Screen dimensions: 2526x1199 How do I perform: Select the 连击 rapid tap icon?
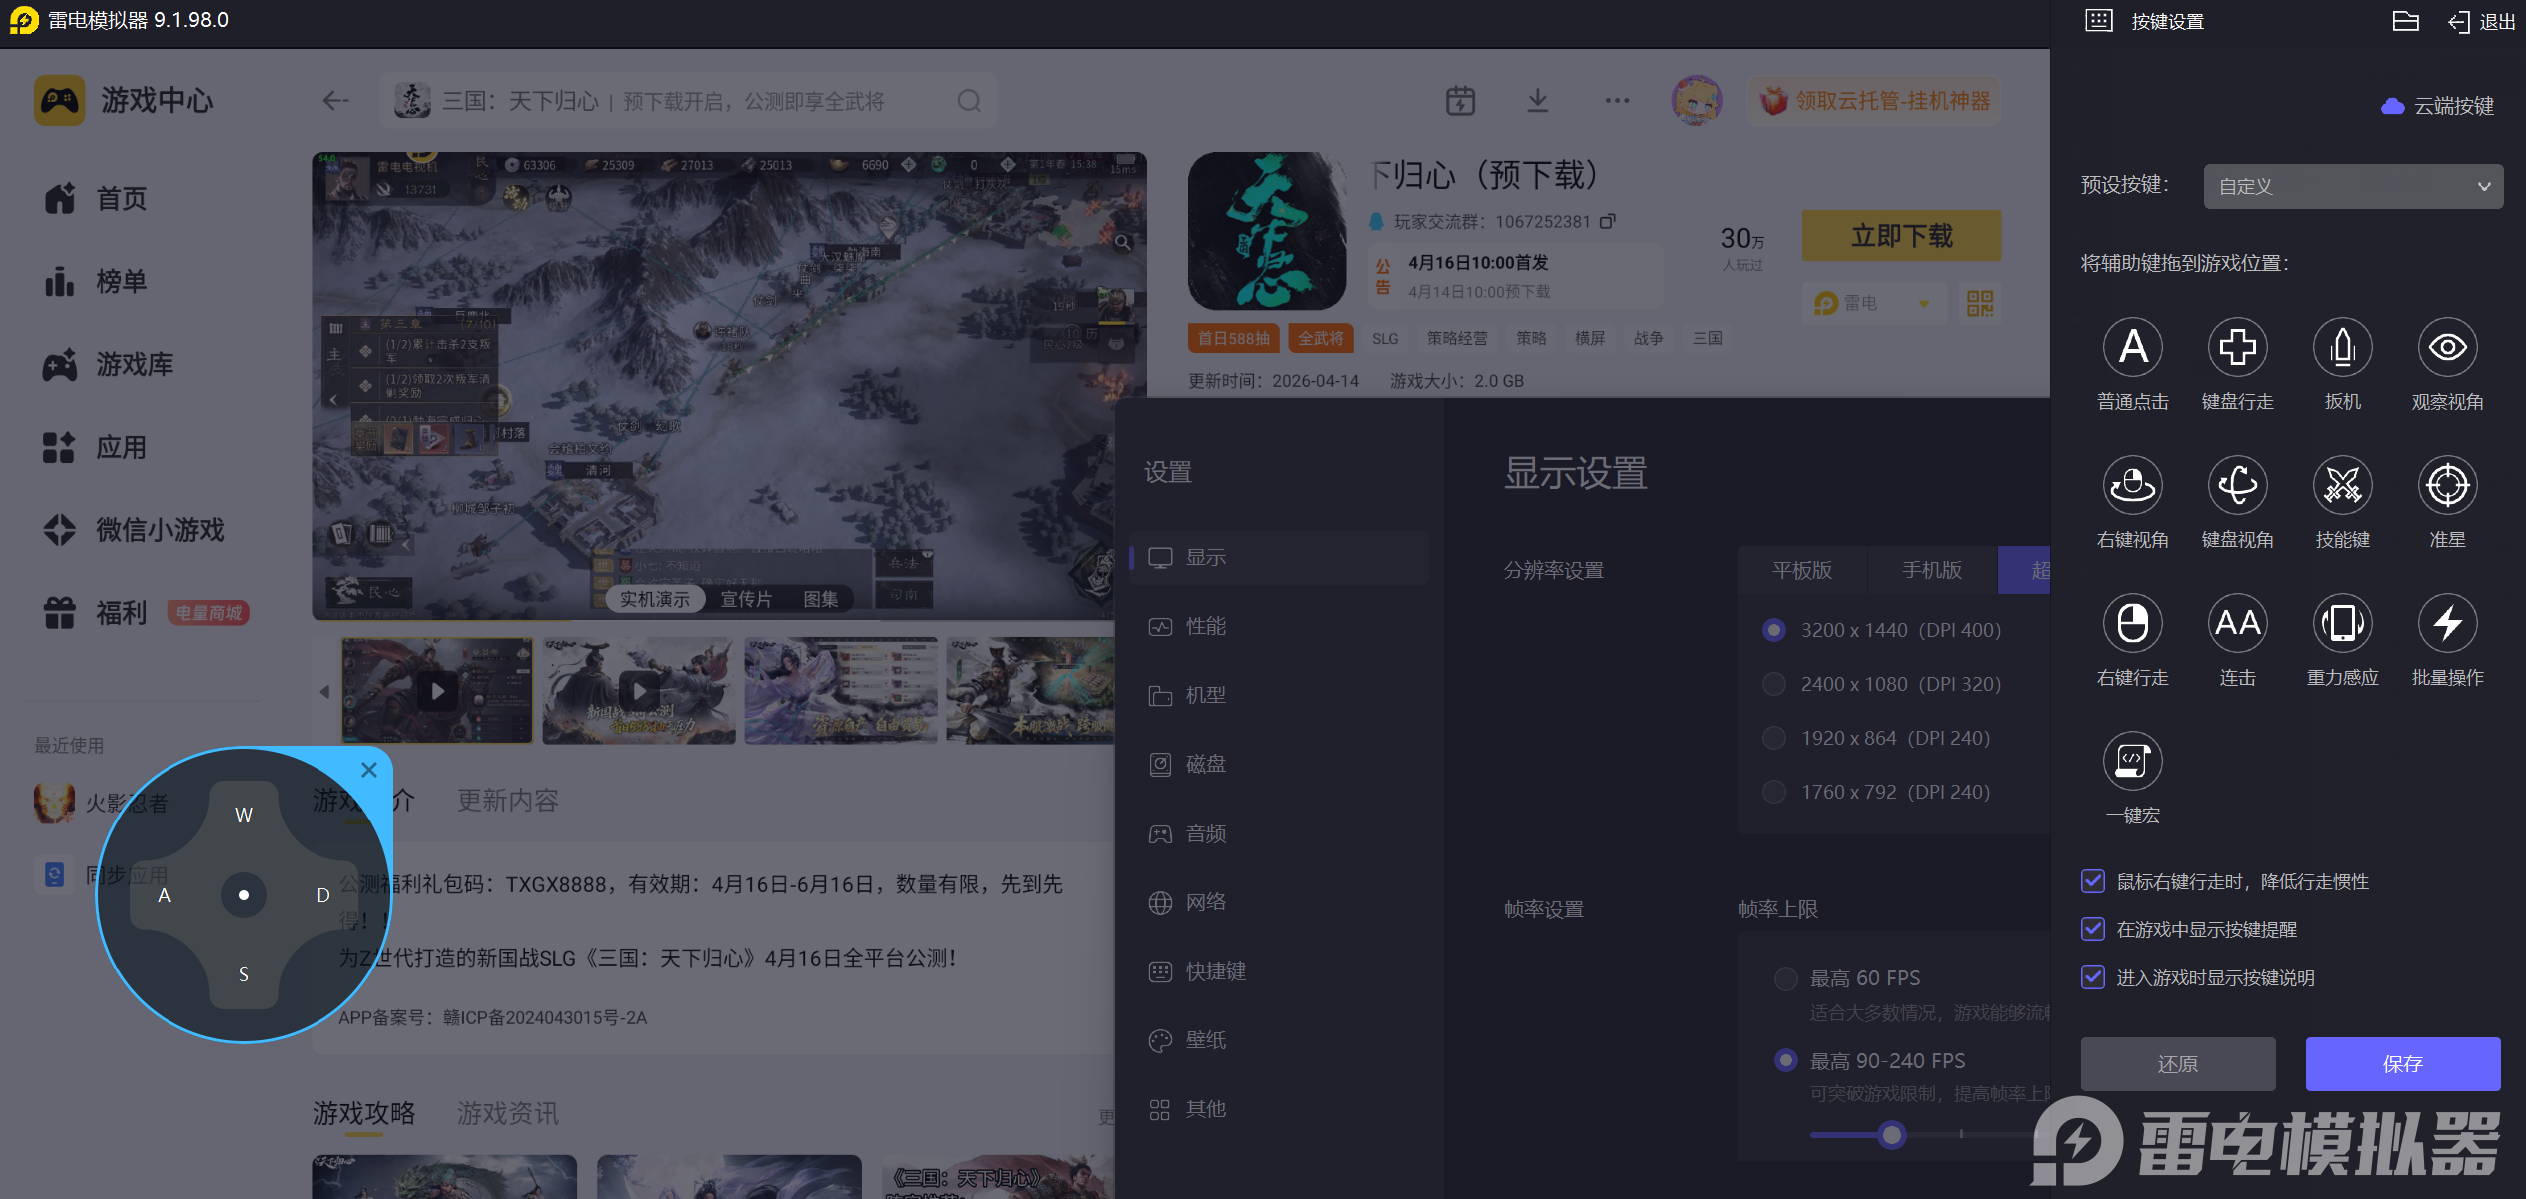click(x=2237, y=624)
